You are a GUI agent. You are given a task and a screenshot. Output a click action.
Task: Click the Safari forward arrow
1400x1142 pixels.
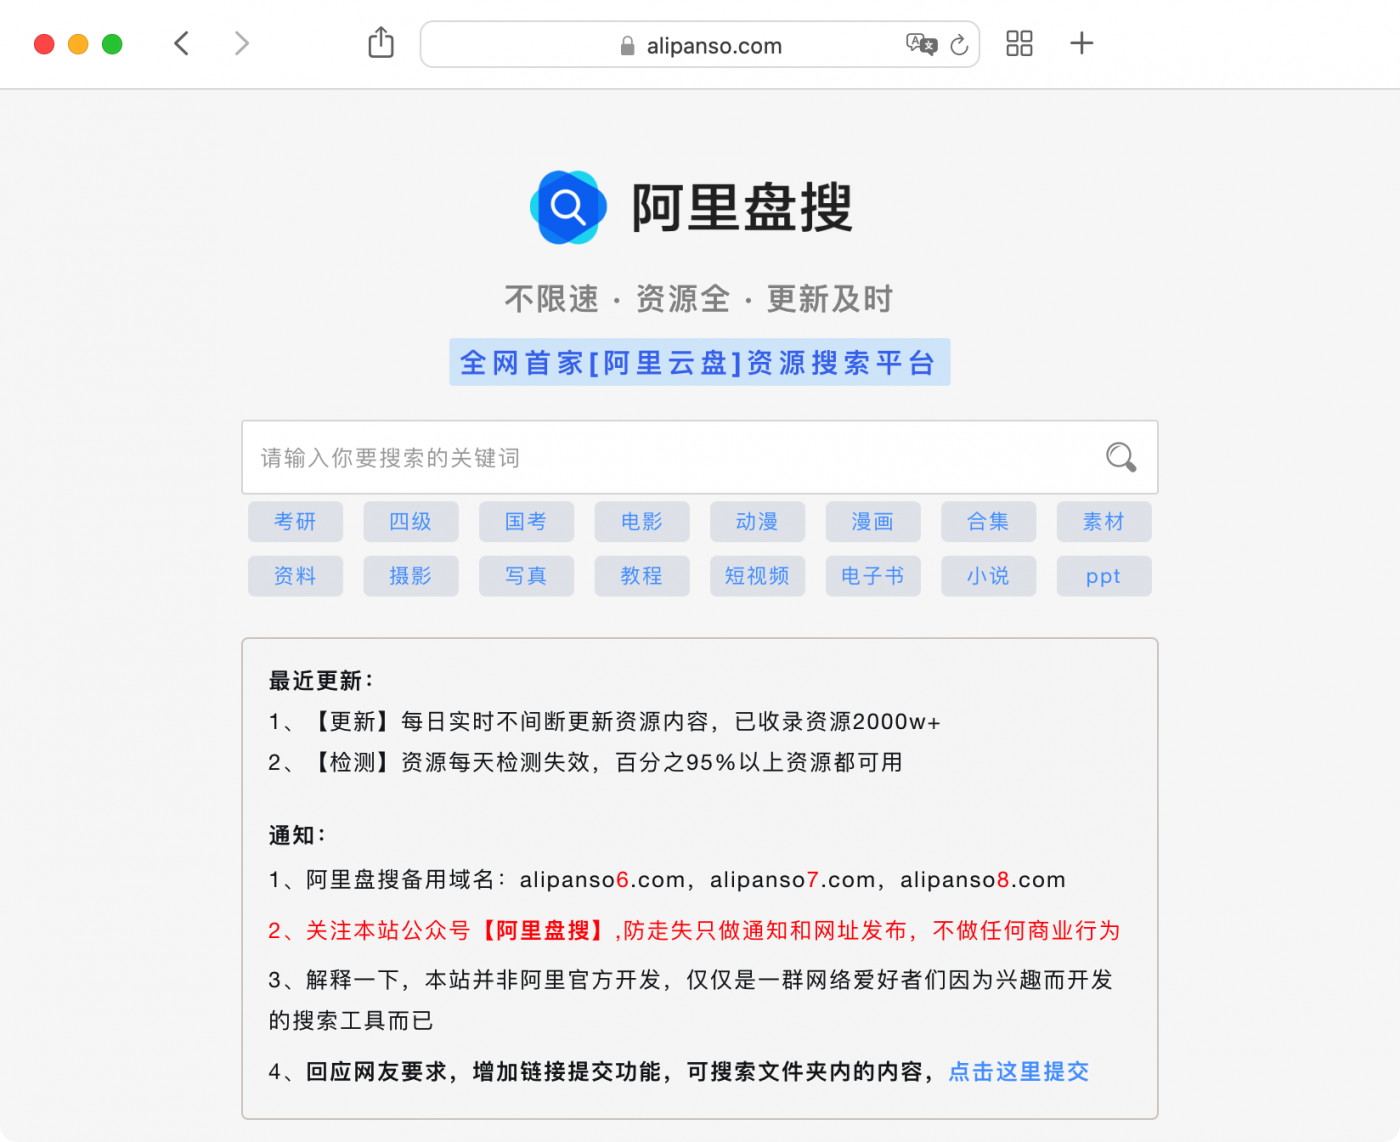[x=241, y=43]
